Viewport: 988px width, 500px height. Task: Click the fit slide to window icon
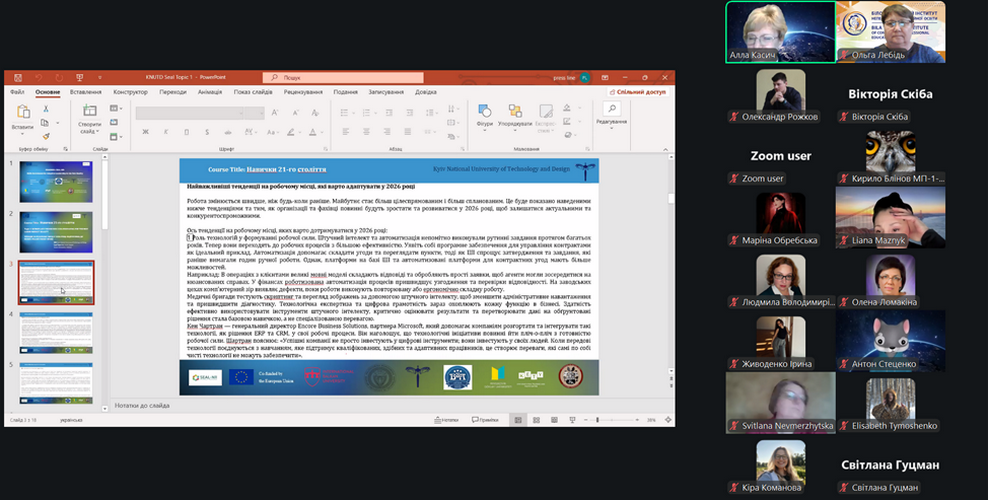[667, 420]
